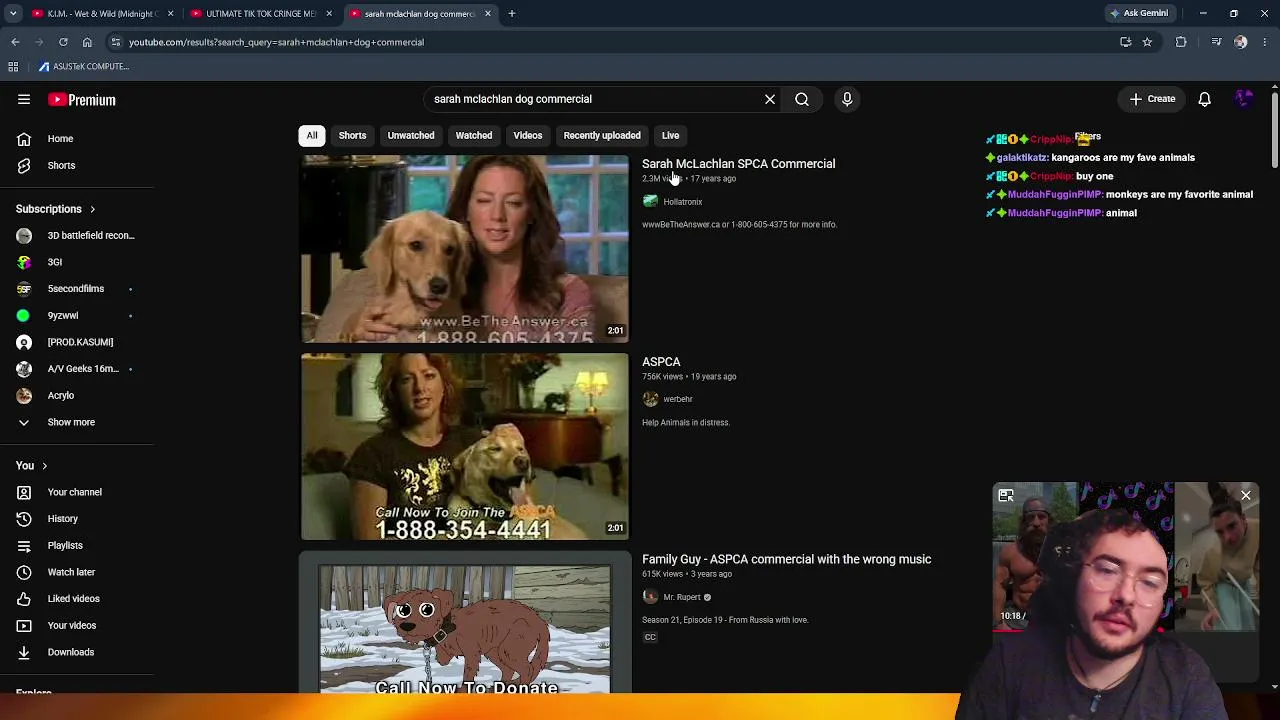The width and height of the screenshot is (1280, 720).
Task: Click the Ask Gemini button
Action: click(1139, 14)
